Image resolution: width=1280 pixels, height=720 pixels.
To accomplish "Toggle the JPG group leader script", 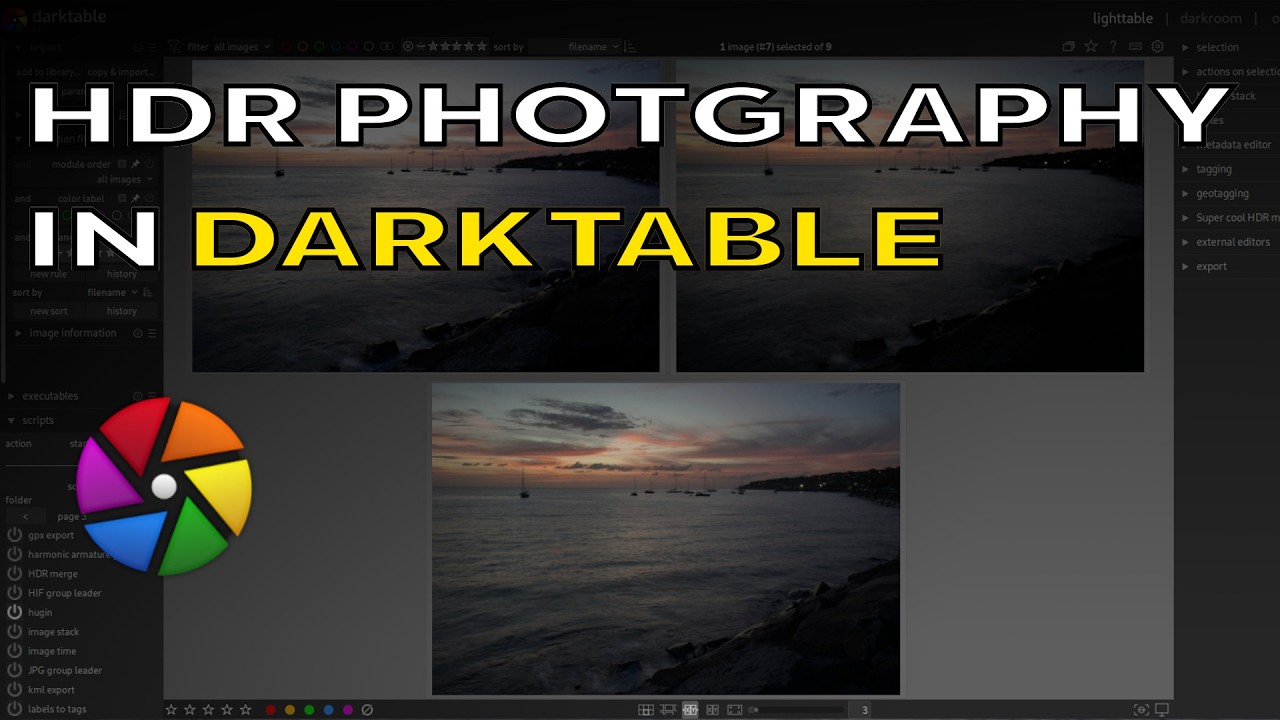I will pyautogui.click(x=14, y=670).
